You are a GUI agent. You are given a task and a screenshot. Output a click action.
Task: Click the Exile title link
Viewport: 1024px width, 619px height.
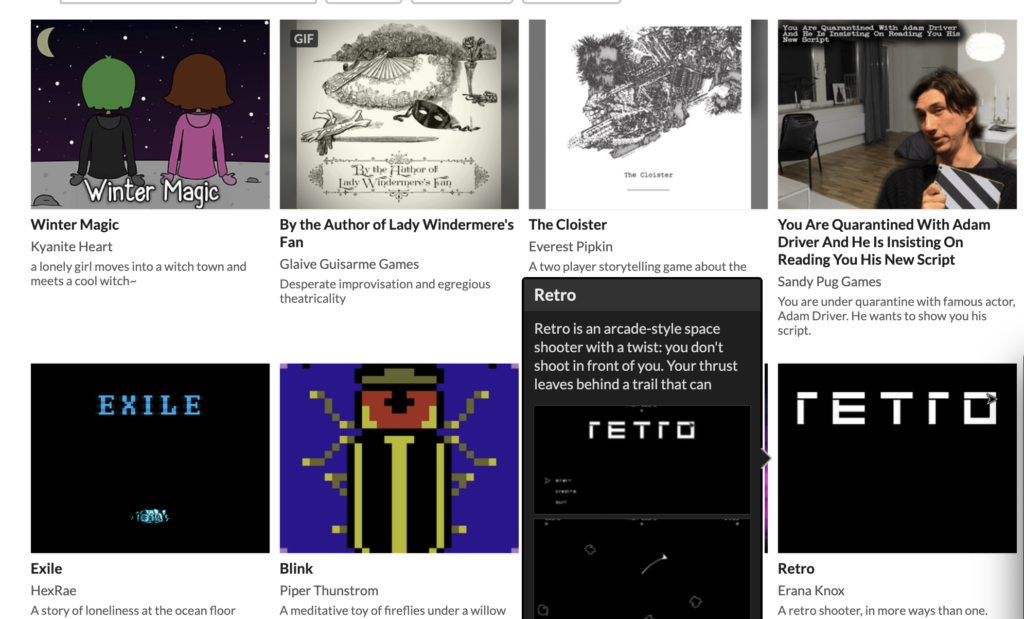tap(46, 569)
